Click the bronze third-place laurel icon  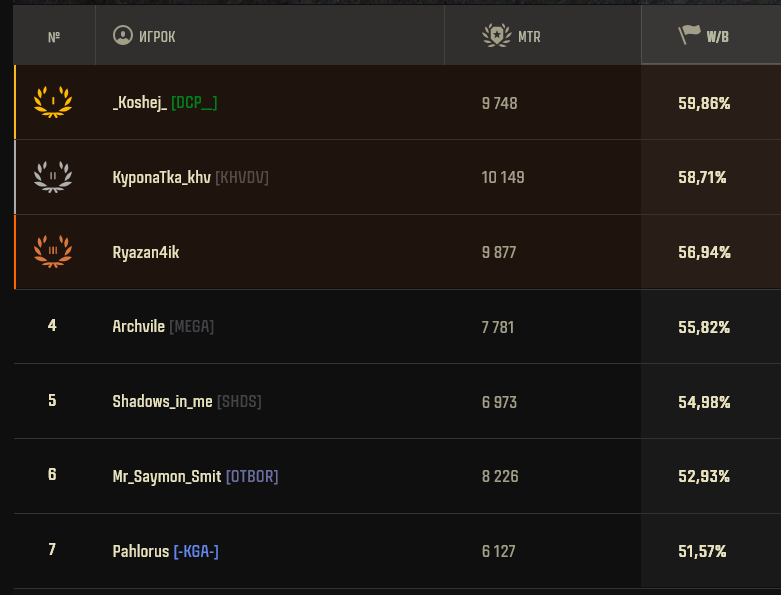pyautogui.click(x=53, y=251)
